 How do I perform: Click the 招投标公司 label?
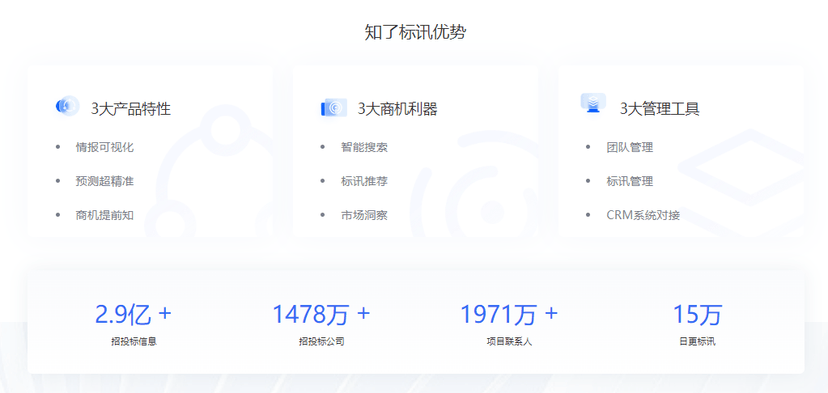tap(322, 342)
